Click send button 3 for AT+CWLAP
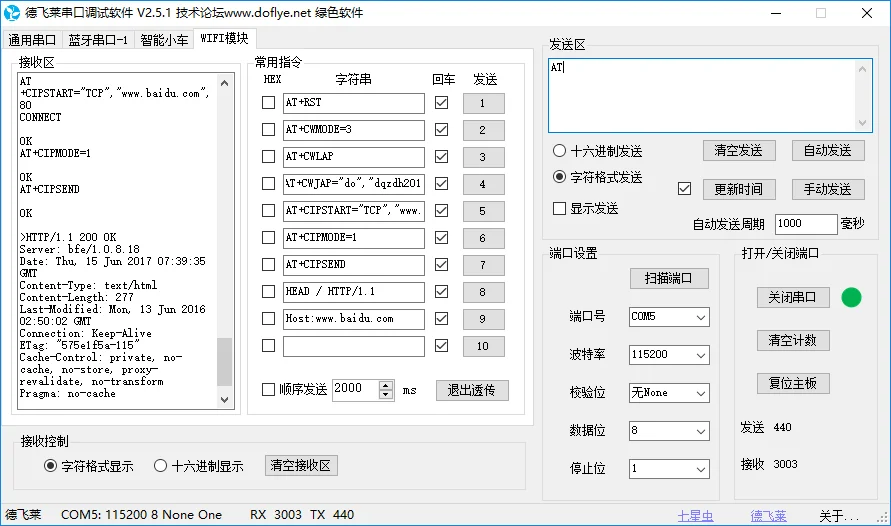Viewport: 891px width, 526px height. (483, 157)
